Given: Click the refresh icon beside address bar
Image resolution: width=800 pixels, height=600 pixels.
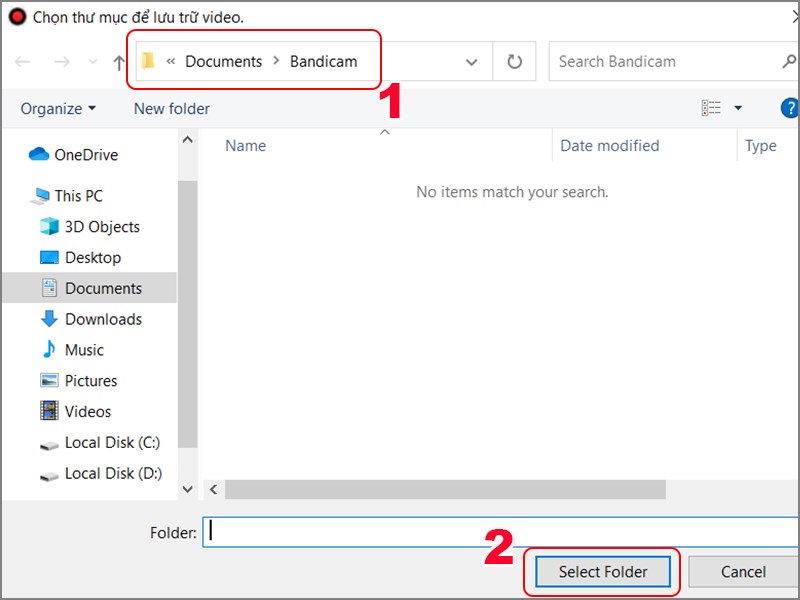Looking at the screenshot, I should (x=514, y=62).
